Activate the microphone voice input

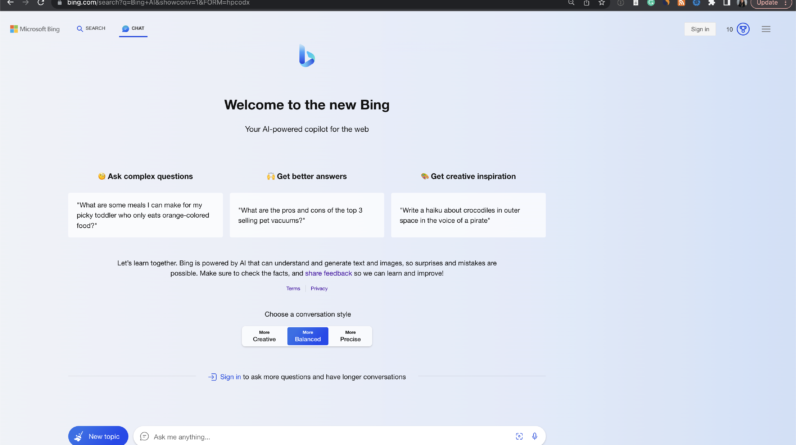tap(534, 436)
